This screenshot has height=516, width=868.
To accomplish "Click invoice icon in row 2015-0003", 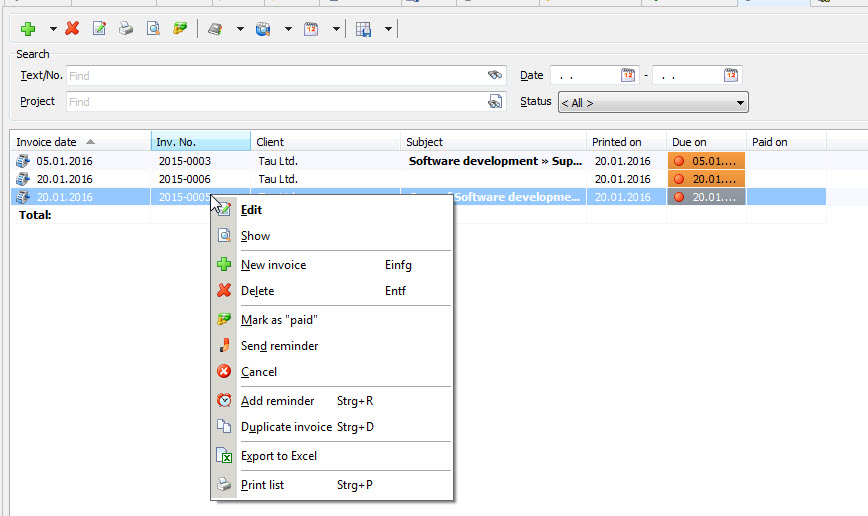I will pos(23,161).
